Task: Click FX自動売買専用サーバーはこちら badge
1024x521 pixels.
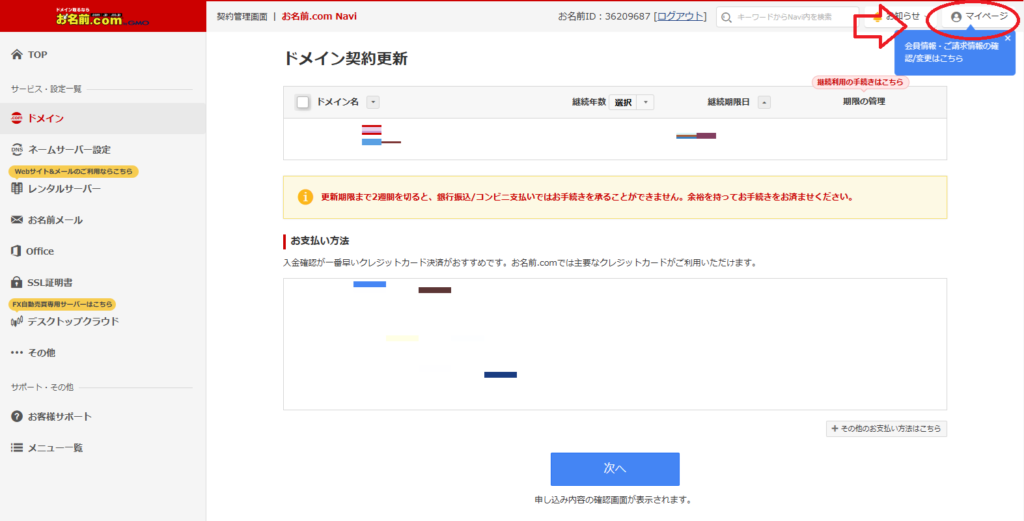Action: (x=62, y=304)
